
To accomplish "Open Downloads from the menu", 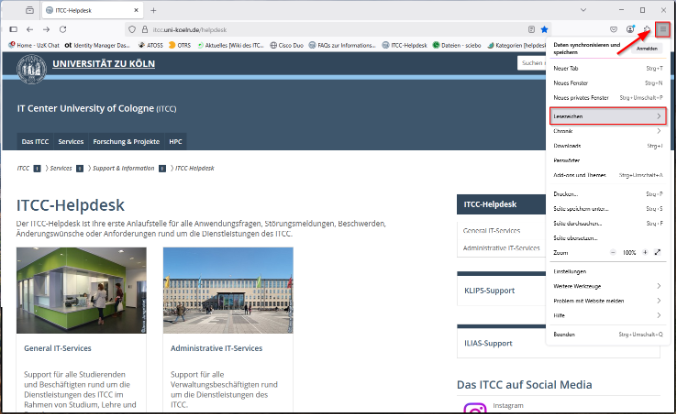I will [608, 146].
